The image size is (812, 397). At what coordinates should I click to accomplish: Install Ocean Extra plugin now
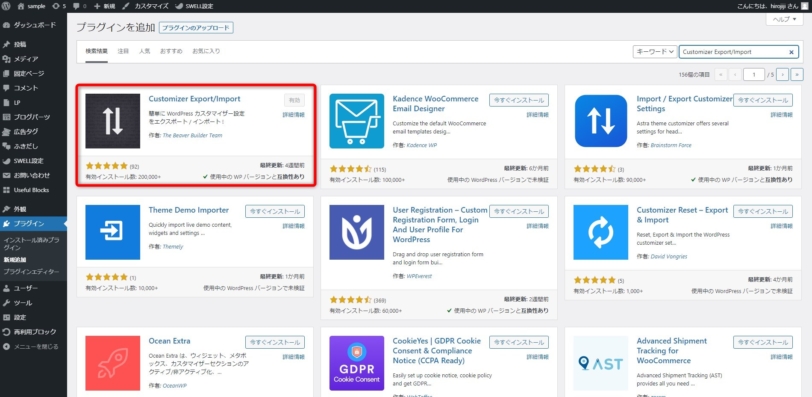tap(275, 342)
